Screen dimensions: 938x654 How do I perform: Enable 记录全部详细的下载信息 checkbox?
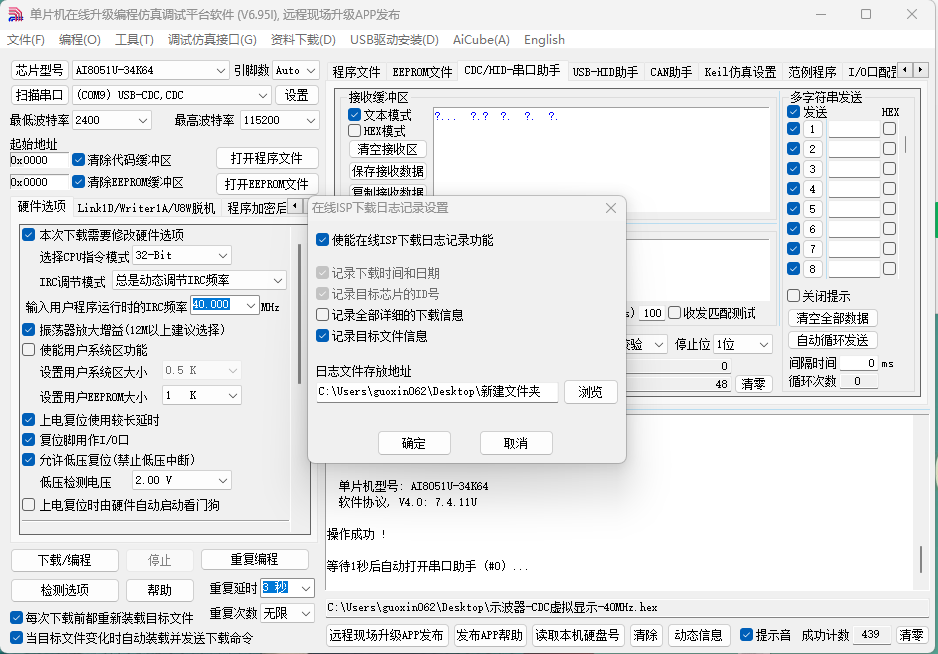pos(322,315)
